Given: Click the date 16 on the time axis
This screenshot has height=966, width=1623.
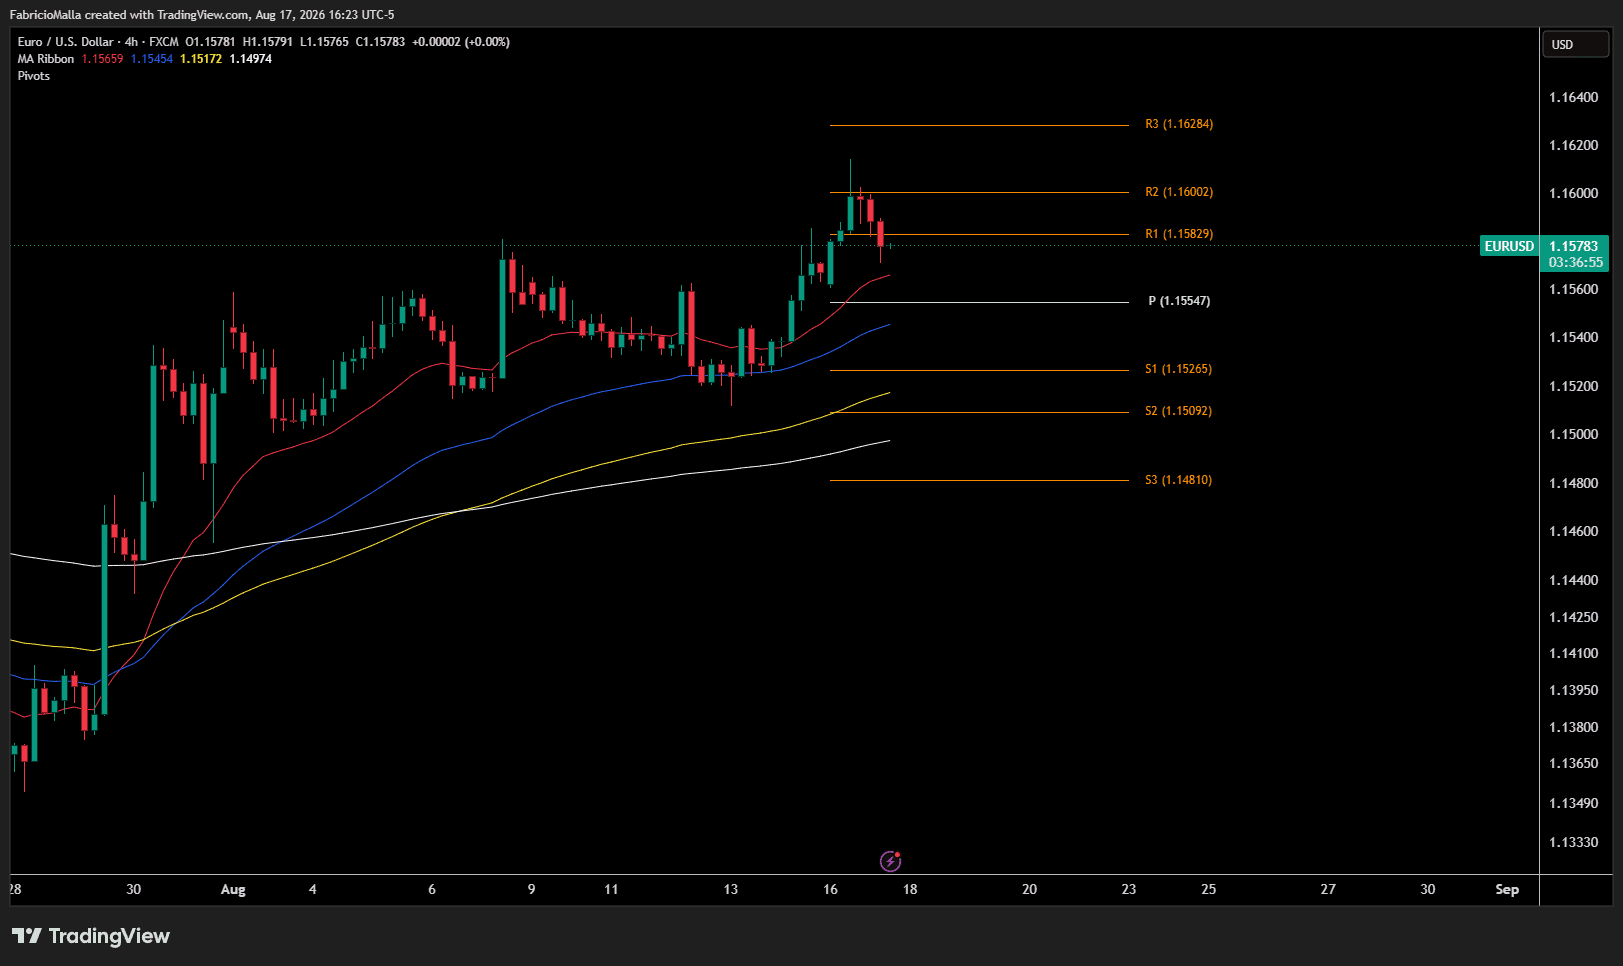Looking at the screenshot, I should (830, 889).
